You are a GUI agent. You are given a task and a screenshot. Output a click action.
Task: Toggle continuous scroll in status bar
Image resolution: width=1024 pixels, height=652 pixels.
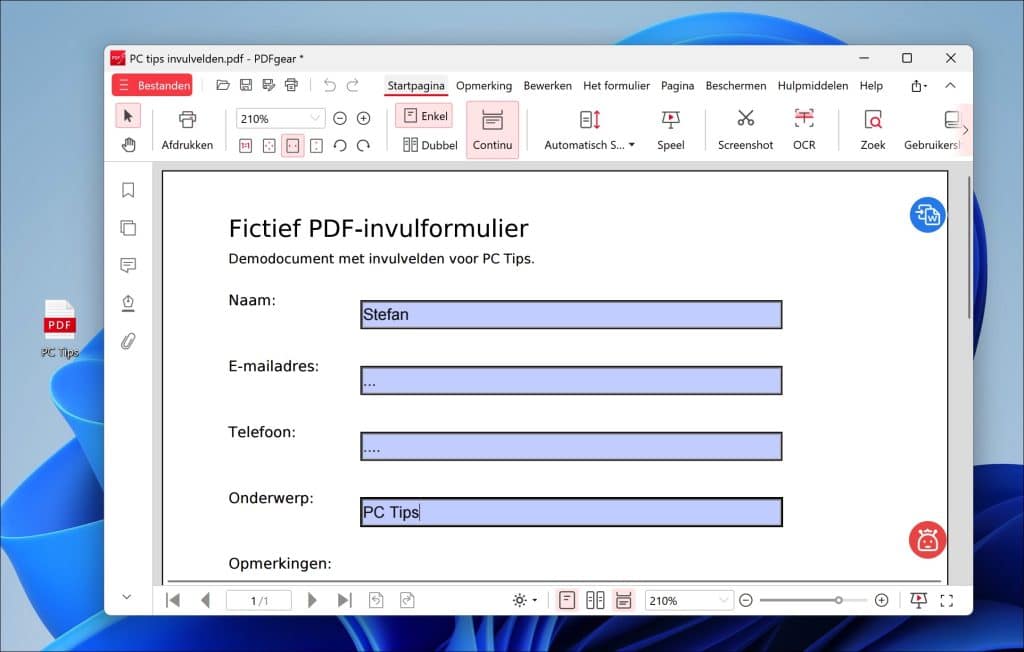(x=624, y=600)
